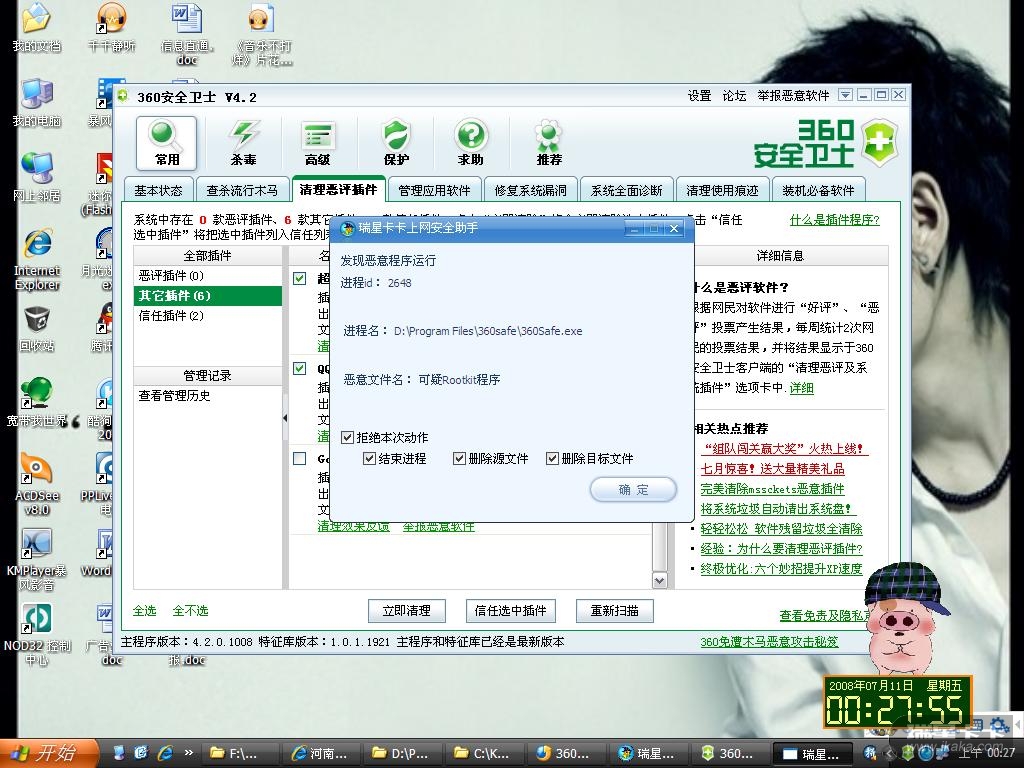The height and width of the screenshot is (768, 1024).
Task: Select 信任插件 (2) in the plugin list
Action: [208, 315]
